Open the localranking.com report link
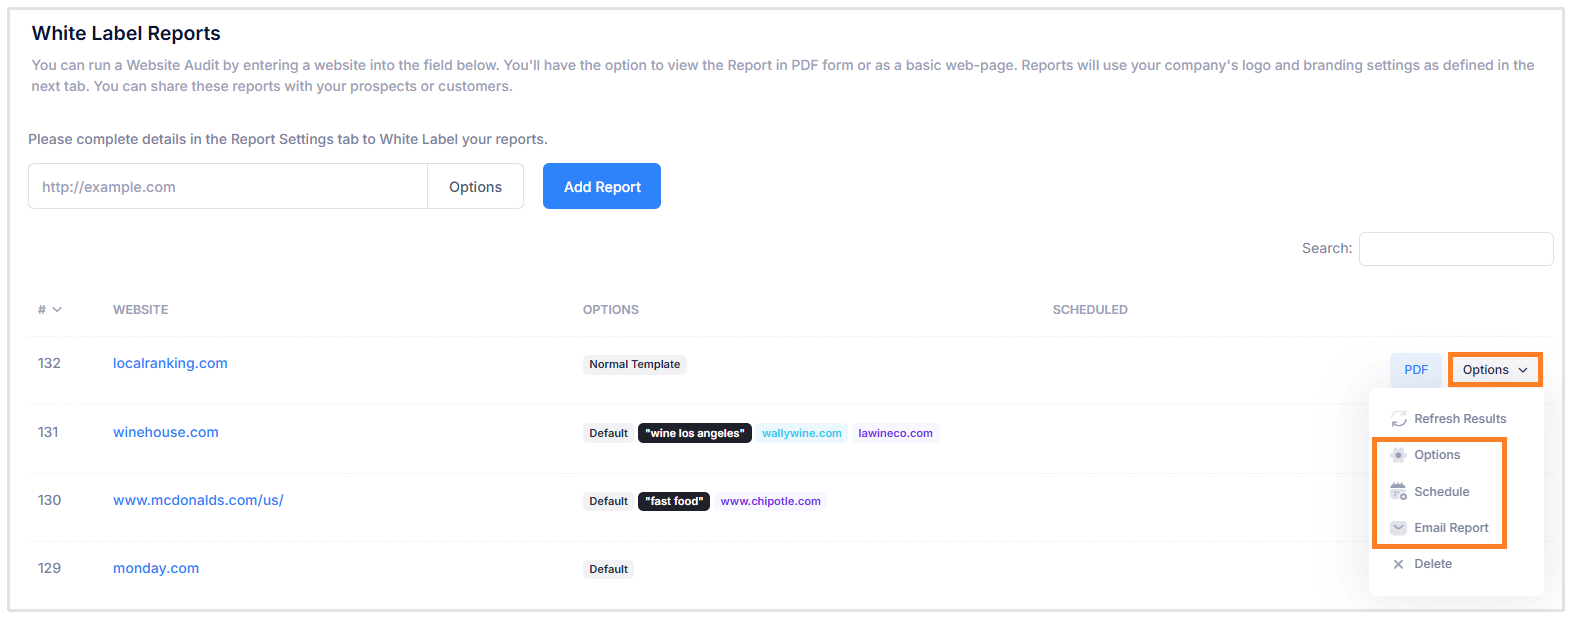The width and height of the screenshot is (1572, 619). click(x=170, y=363)
